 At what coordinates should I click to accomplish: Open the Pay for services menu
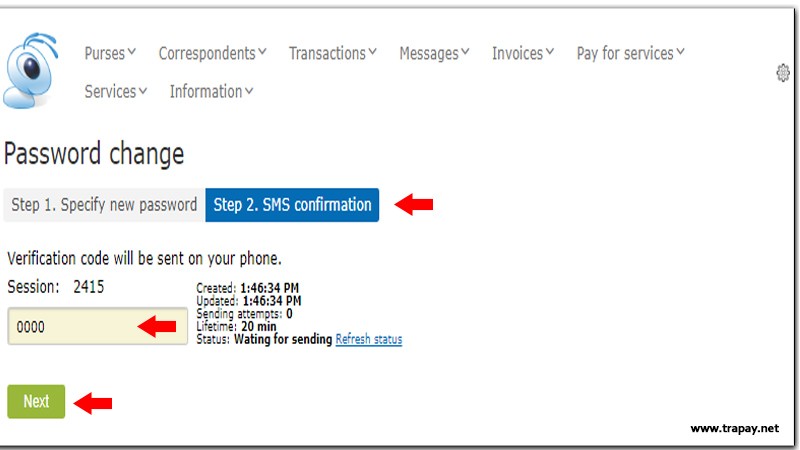tap(630, 53)
